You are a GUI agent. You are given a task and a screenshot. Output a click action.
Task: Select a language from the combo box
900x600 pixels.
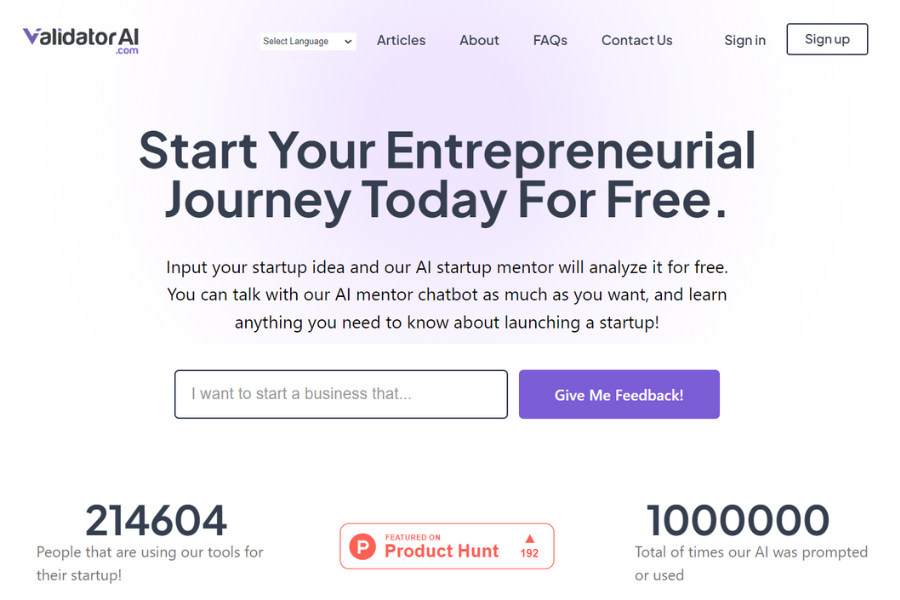click(x=307, y=41)
